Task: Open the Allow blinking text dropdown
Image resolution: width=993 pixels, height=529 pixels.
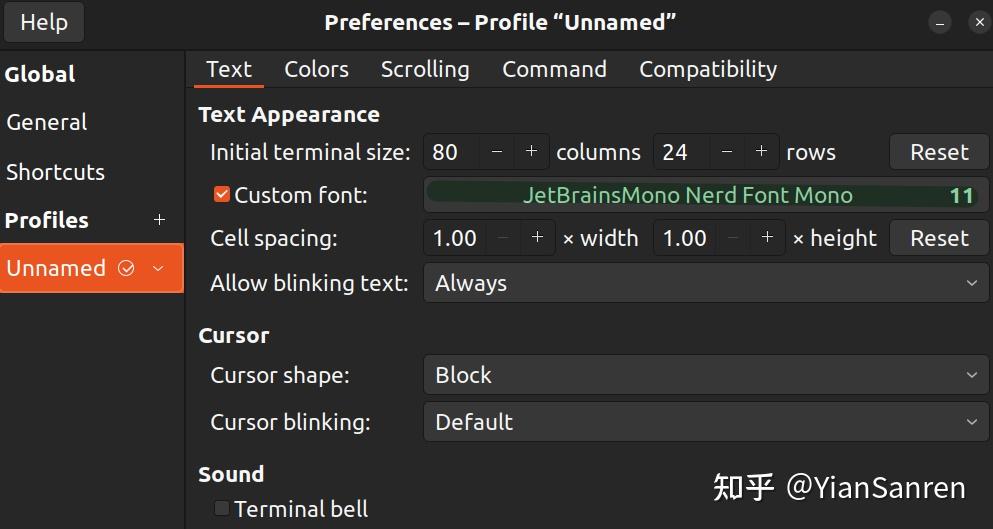Action: tap(704, 283)
